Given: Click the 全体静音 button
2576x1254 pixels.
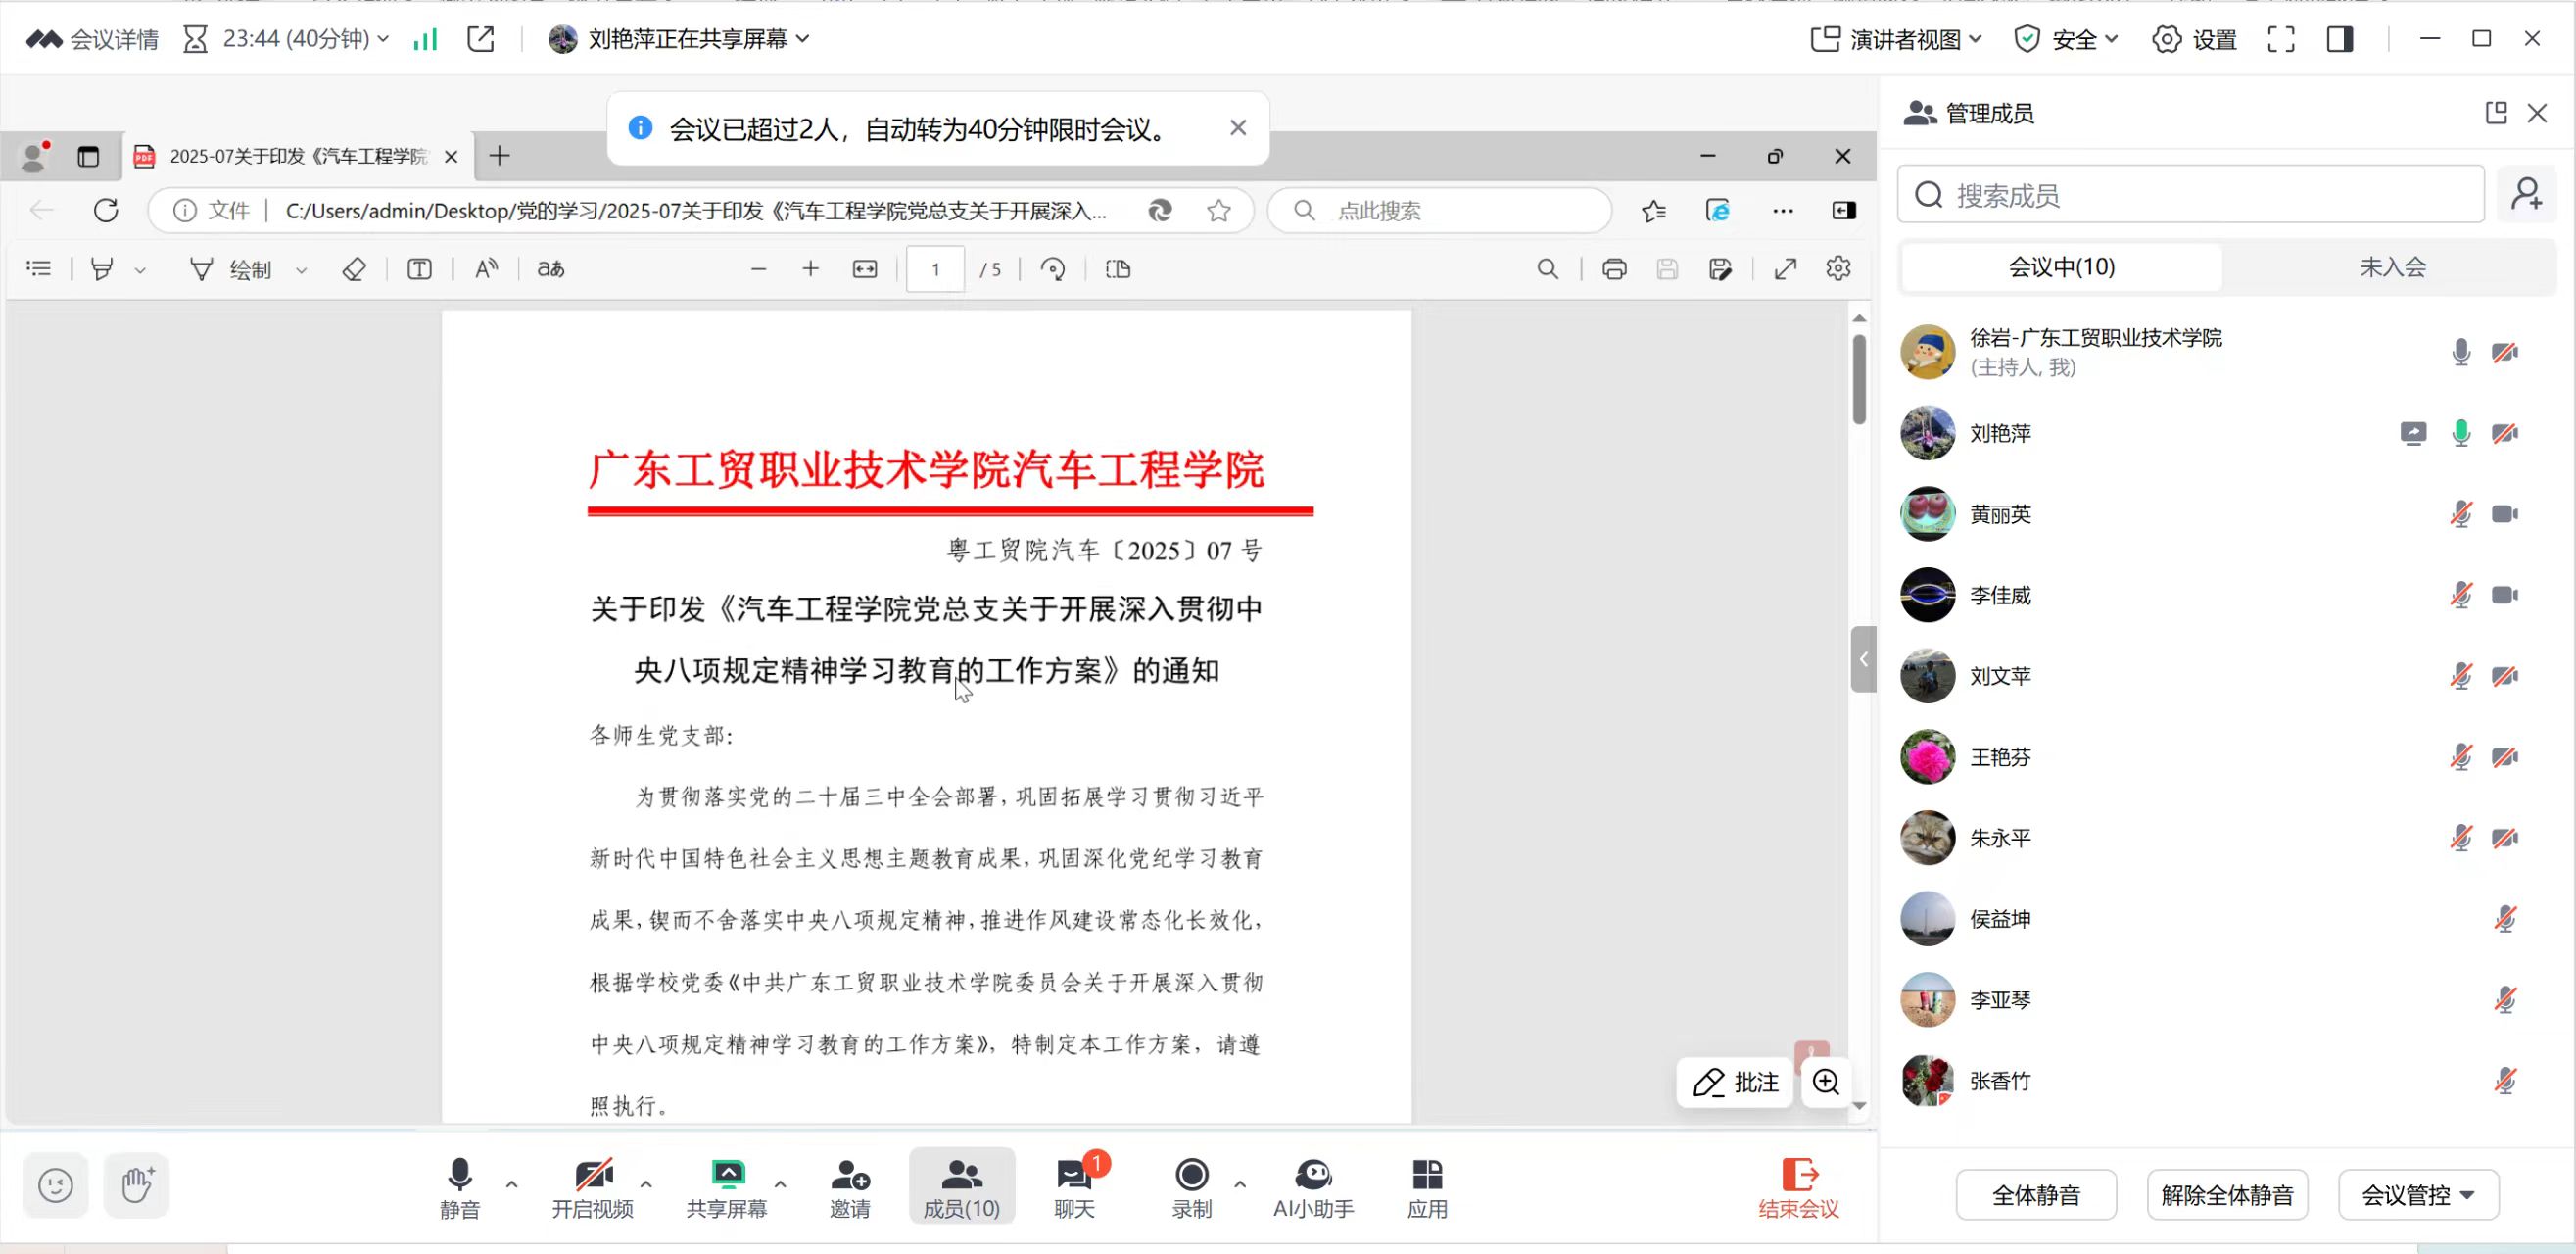Looking at the screenshot, I should click(x=2036, y=1195).
